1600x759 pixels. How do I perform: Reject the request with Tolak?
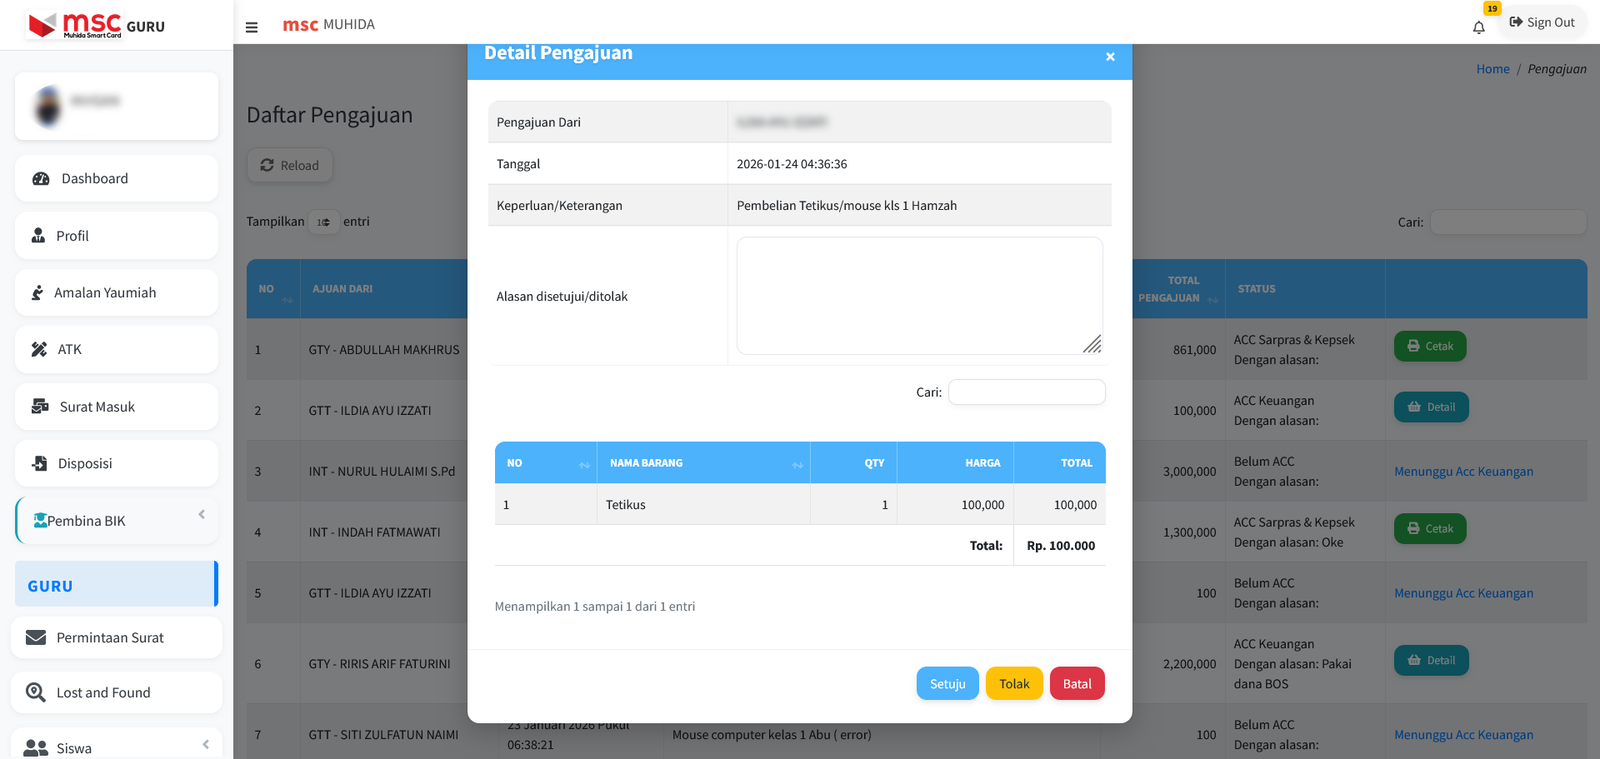(x=1014, y=684)
